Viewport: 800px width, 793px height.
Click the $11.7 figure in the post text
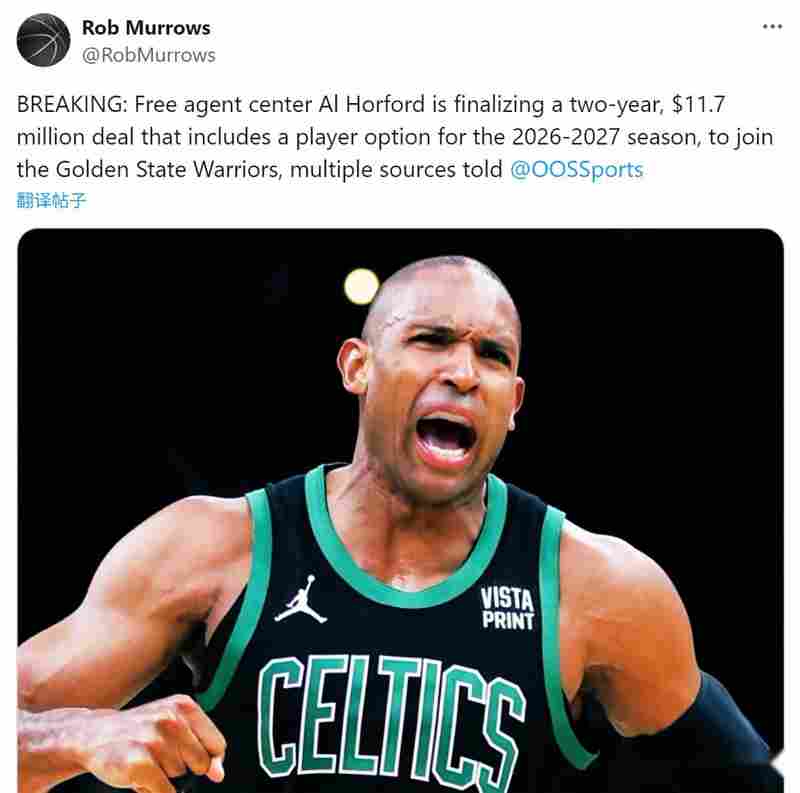pos(698,105)
